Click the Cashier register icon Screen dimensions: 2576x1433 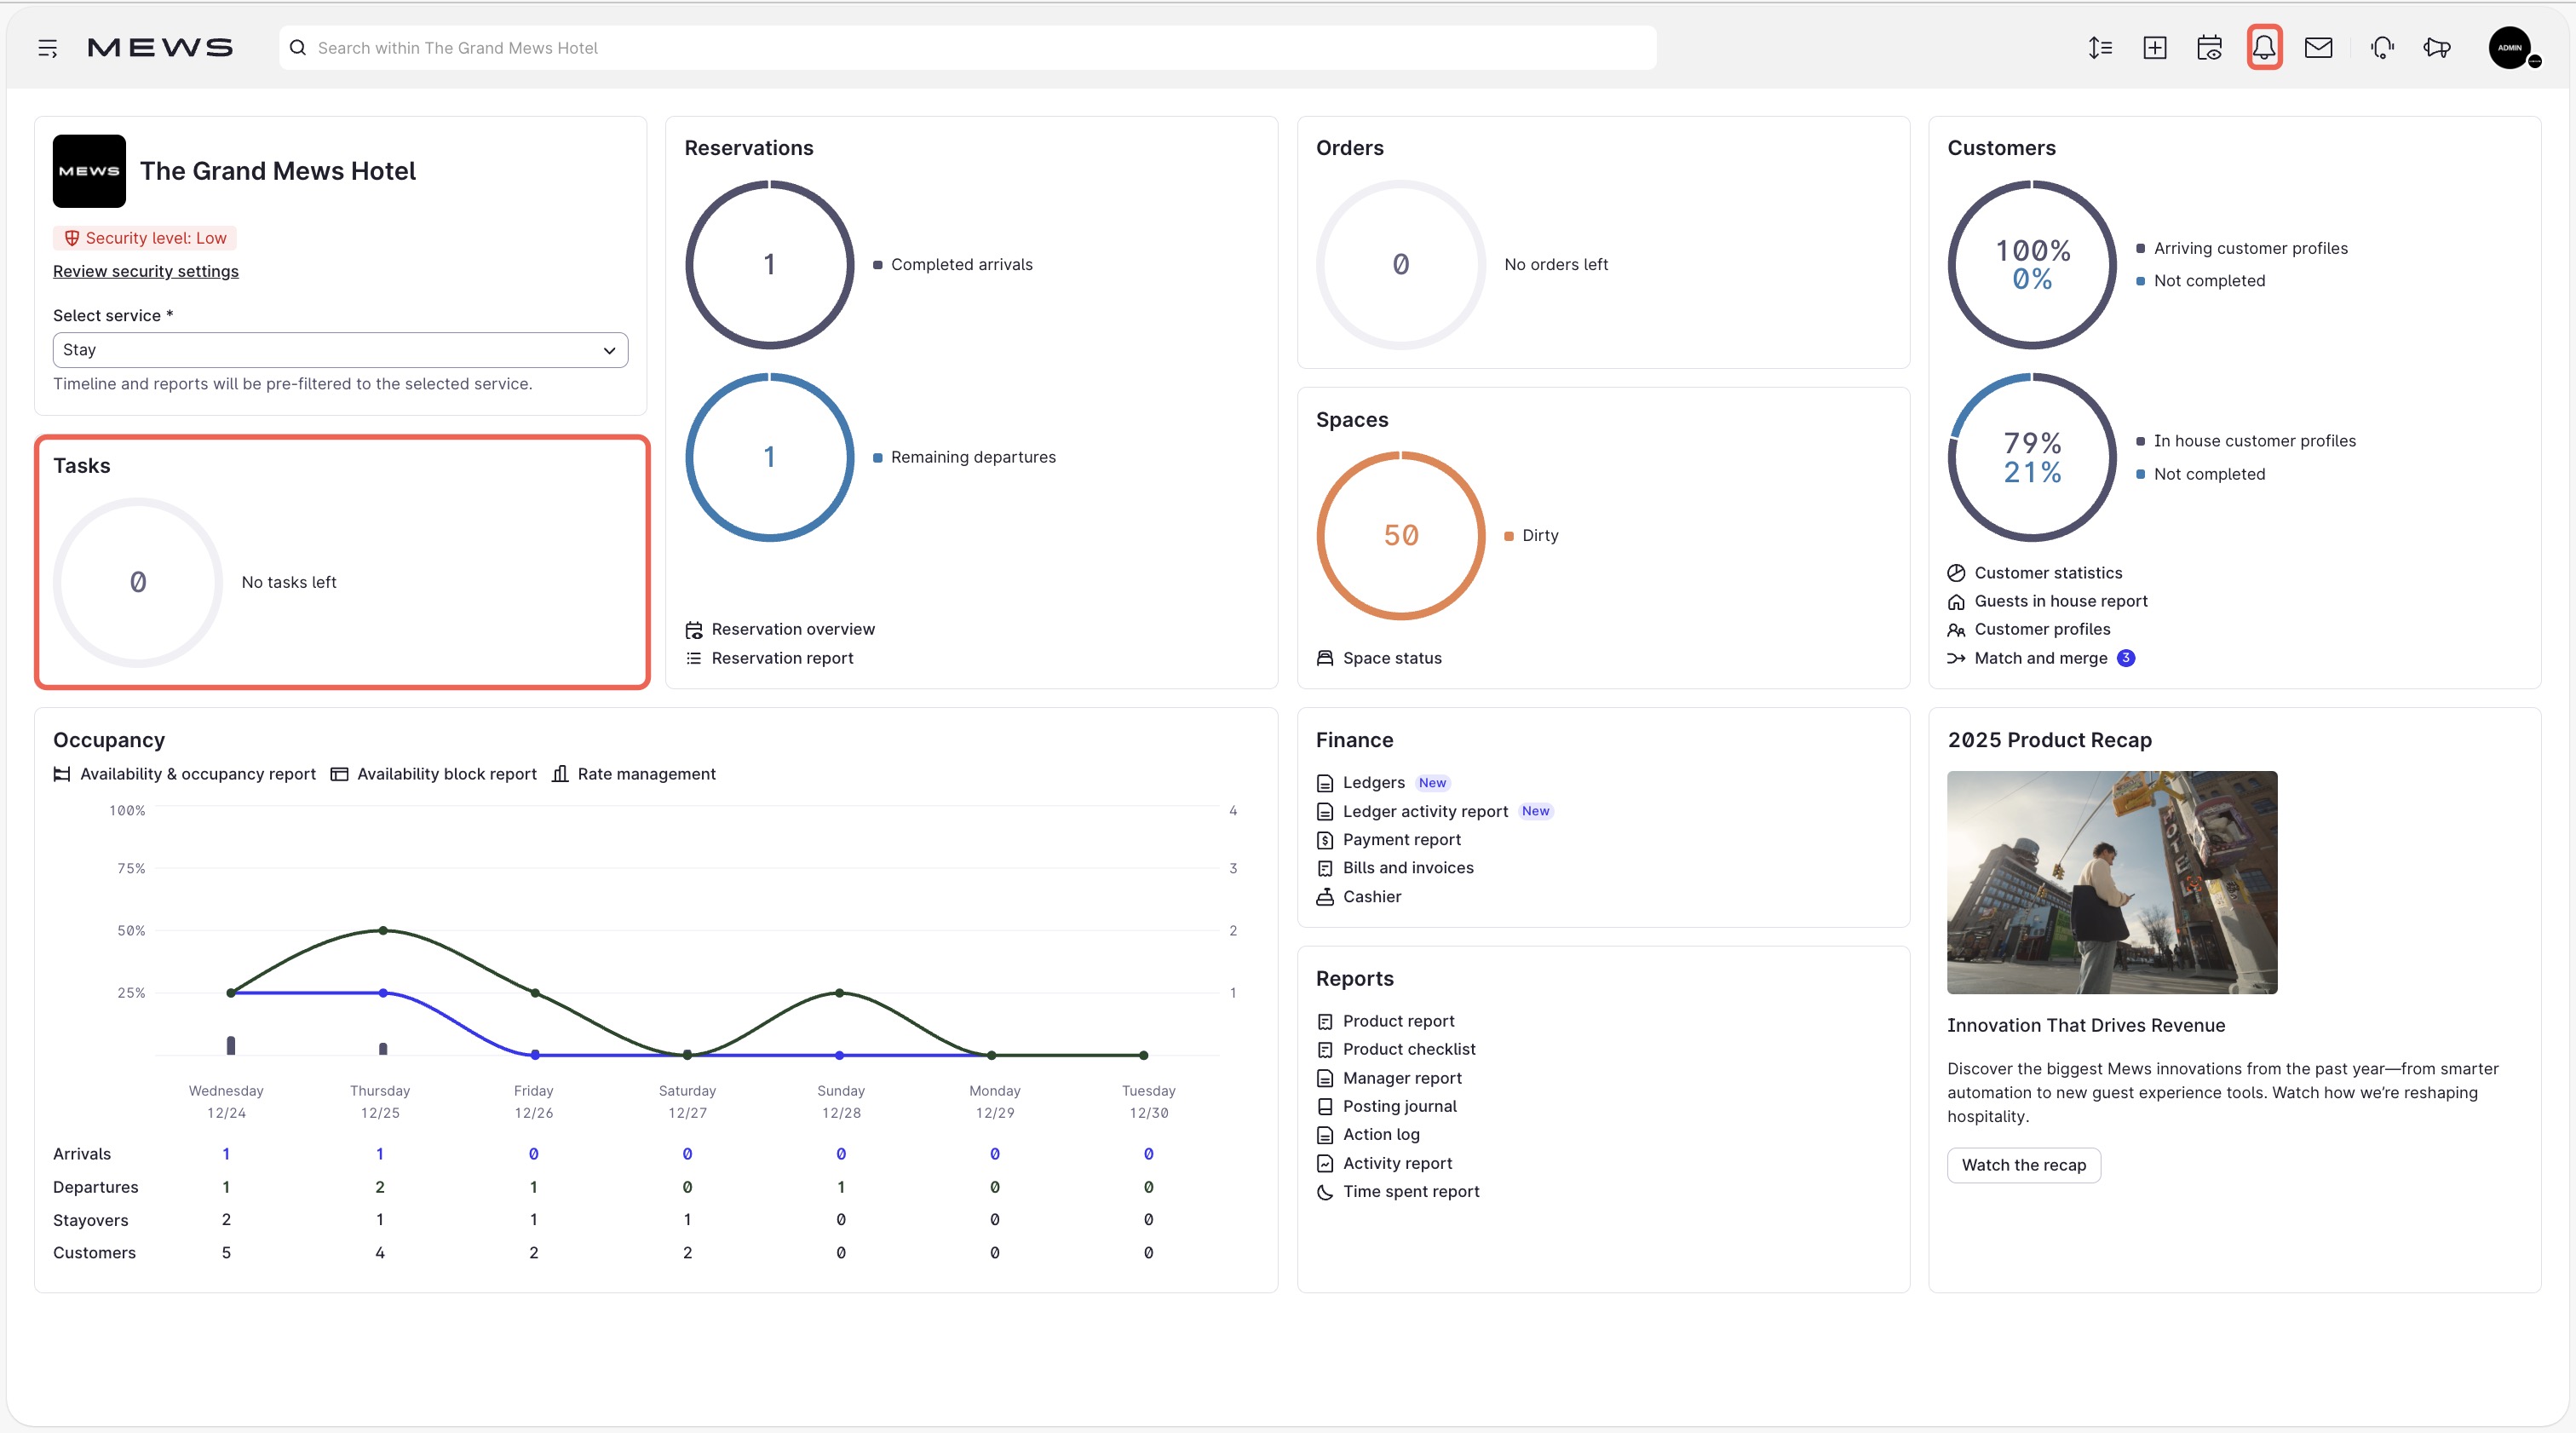point(1325,897)
